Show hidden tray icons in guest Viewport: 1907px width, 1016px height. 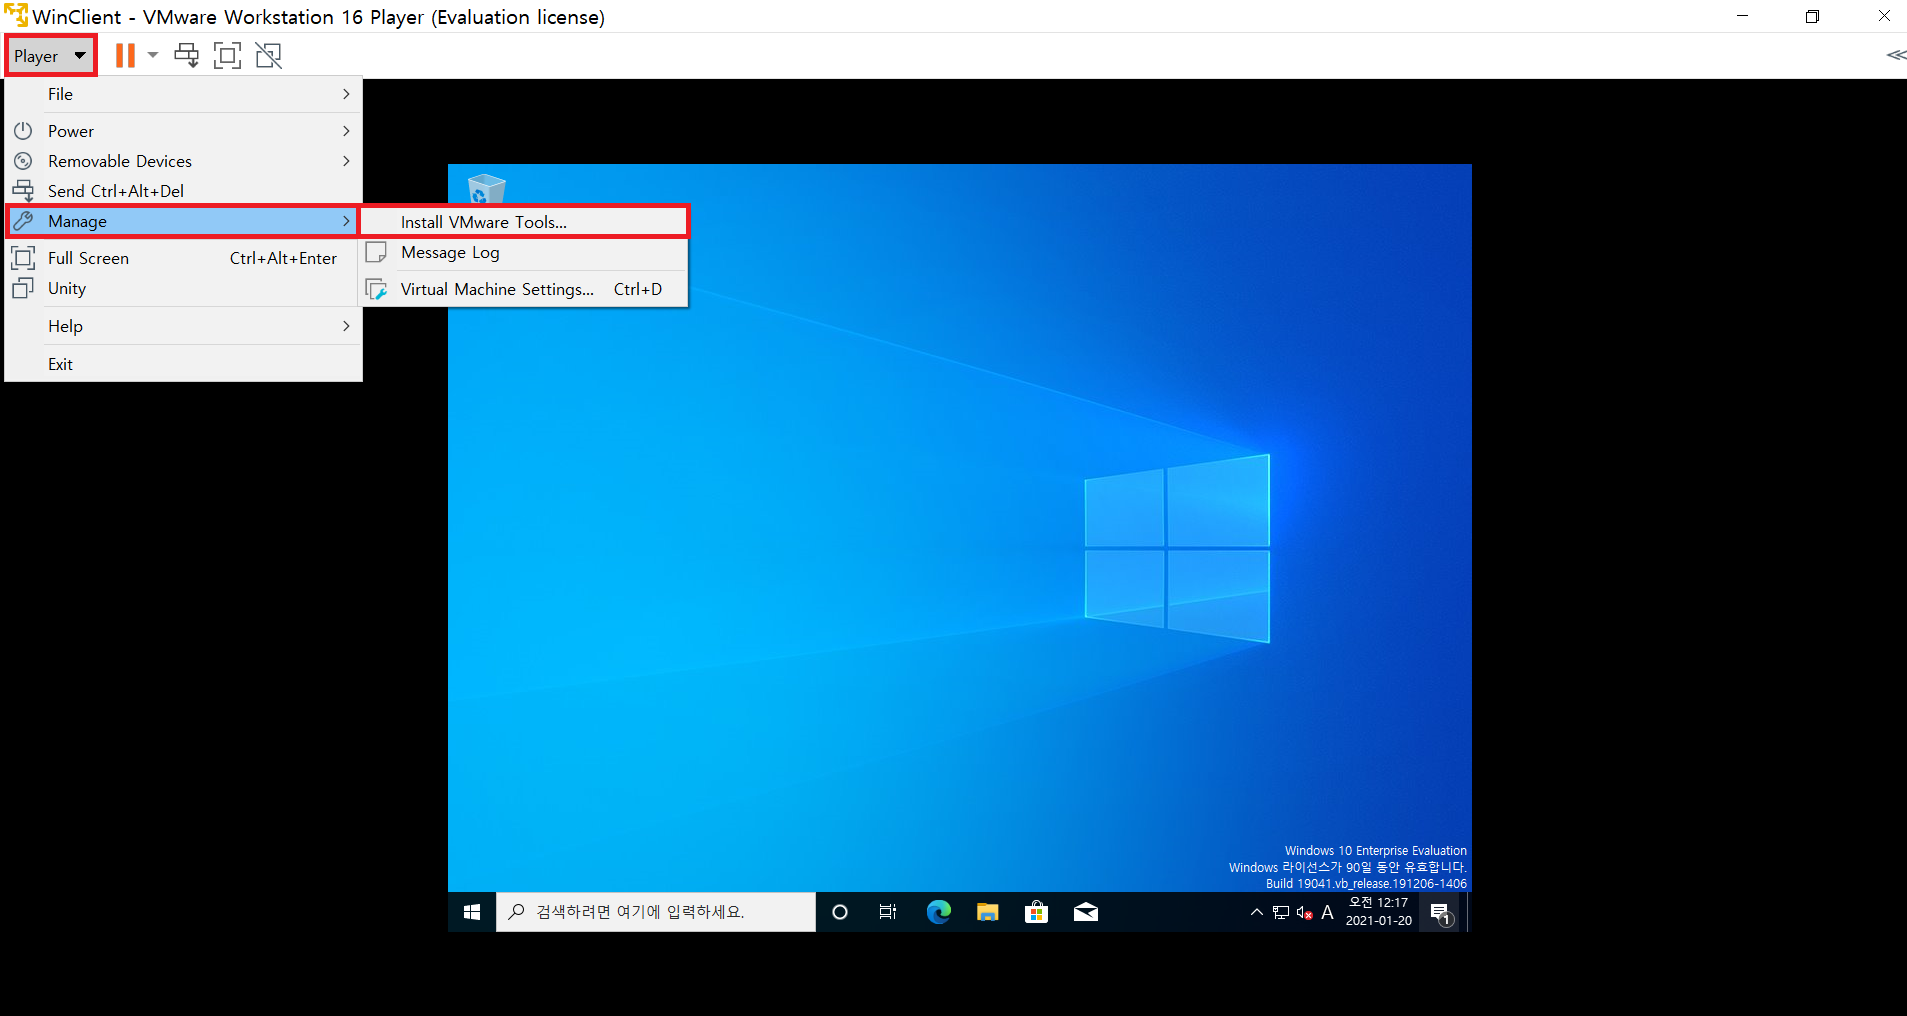(x=1257, y=912)
